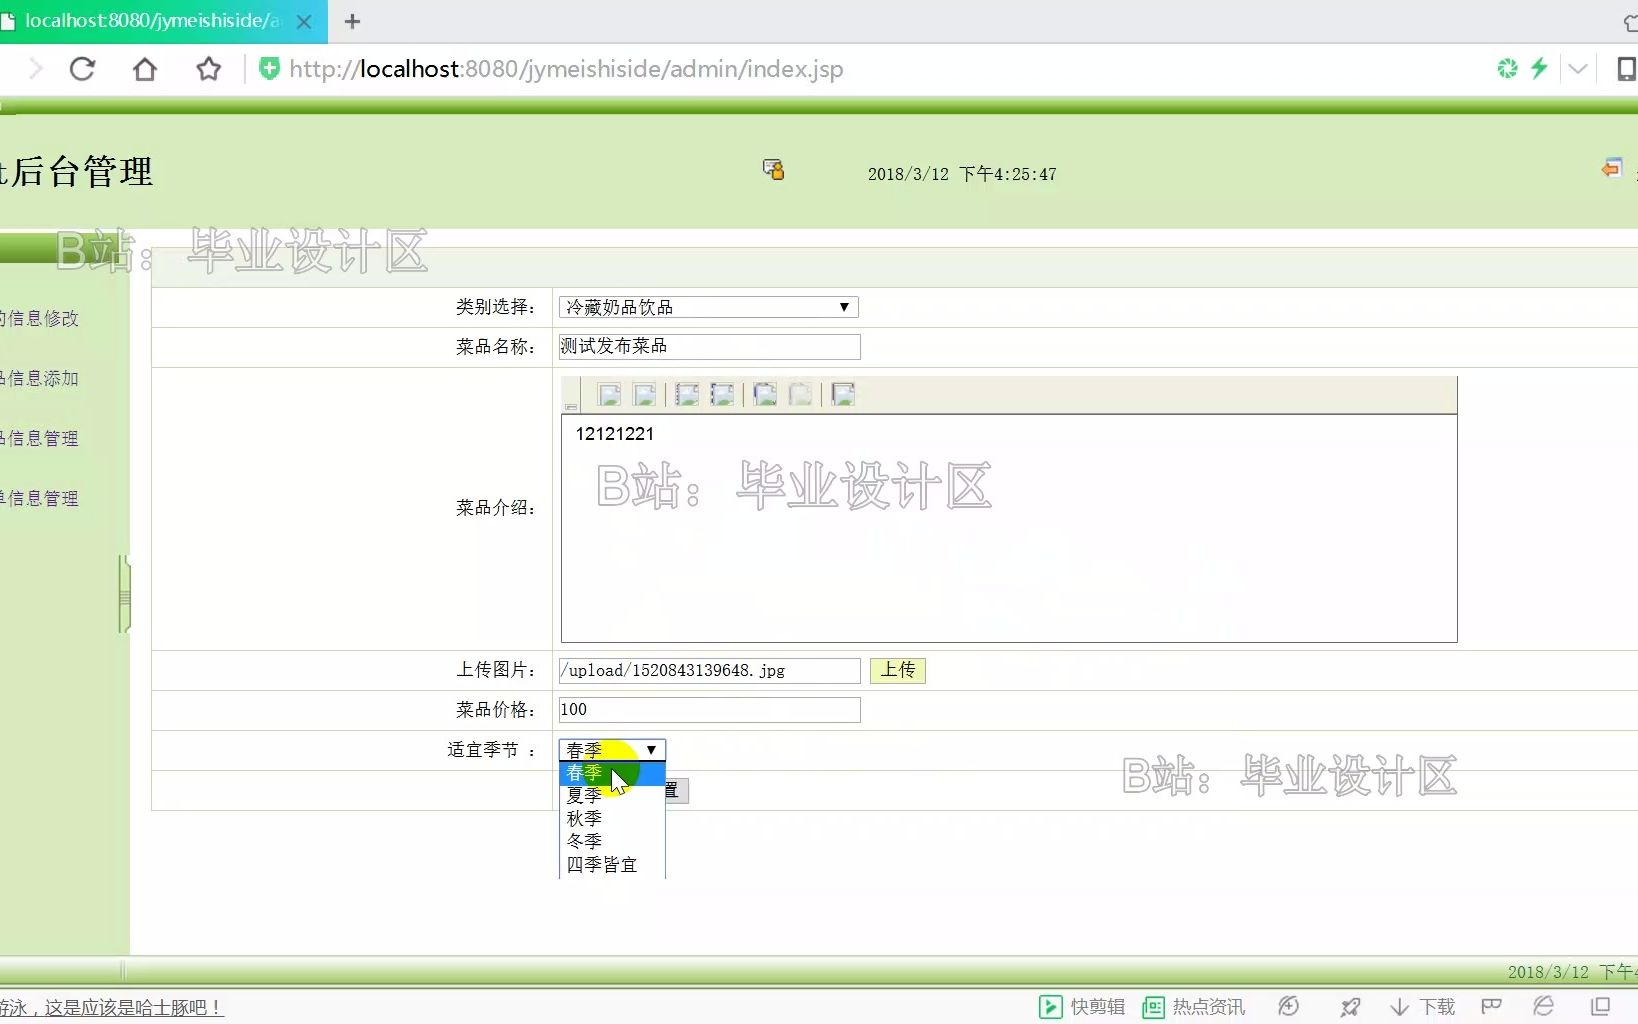Screen dimensions: 1638x1024
Task: Toggle the 适宜季节 dropdown arrow
Action: [x=651, y=750]
